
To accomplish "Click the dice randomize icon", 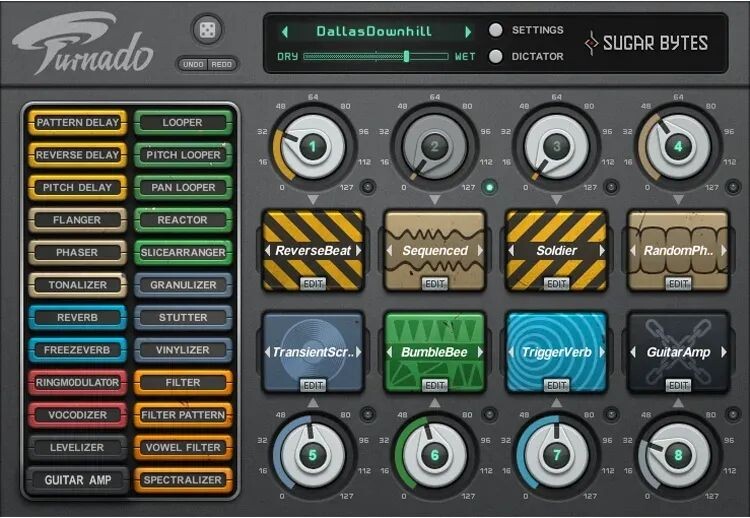I will click(x=207, y=30).
